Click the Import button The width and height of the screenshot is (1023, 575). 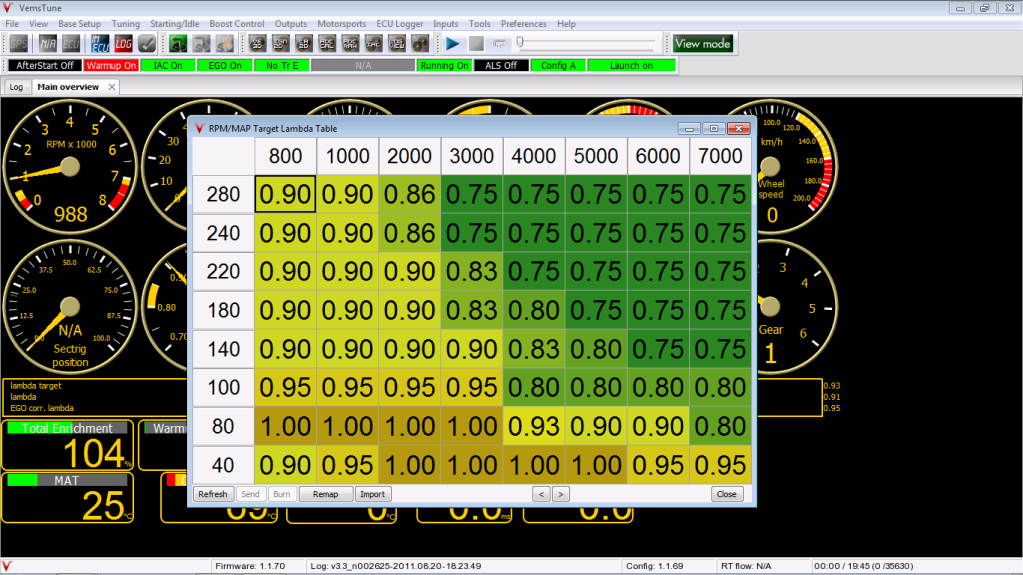tap(373, 494)
